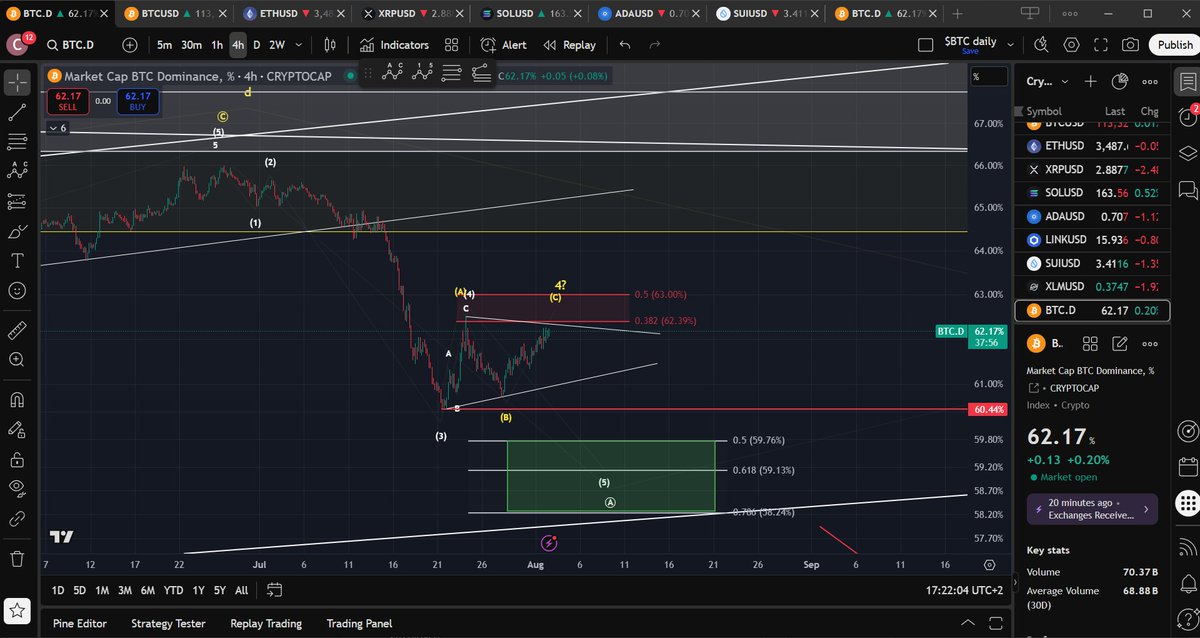Open the Fibonacci retracement tools
The width and height of the screenshot is (1200, 638).
17,142
